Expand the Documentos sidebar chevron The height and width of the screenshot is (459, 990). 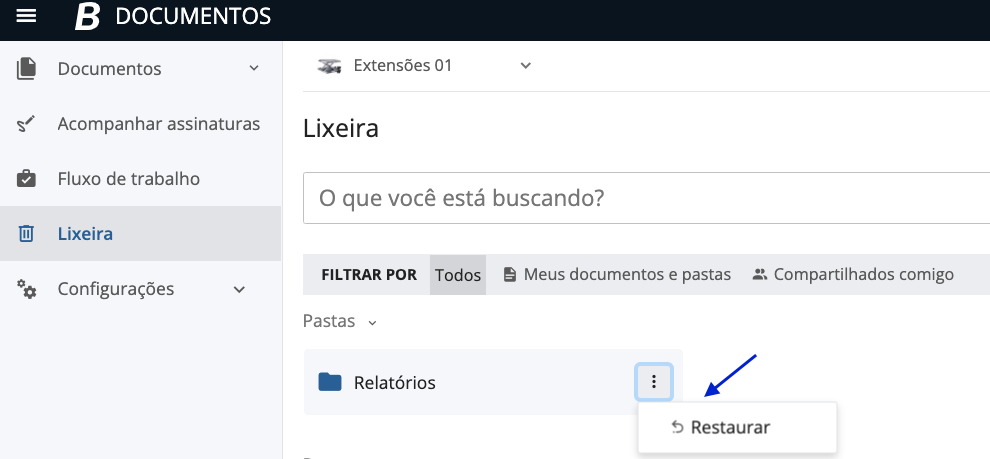click(x=254, y=69)
